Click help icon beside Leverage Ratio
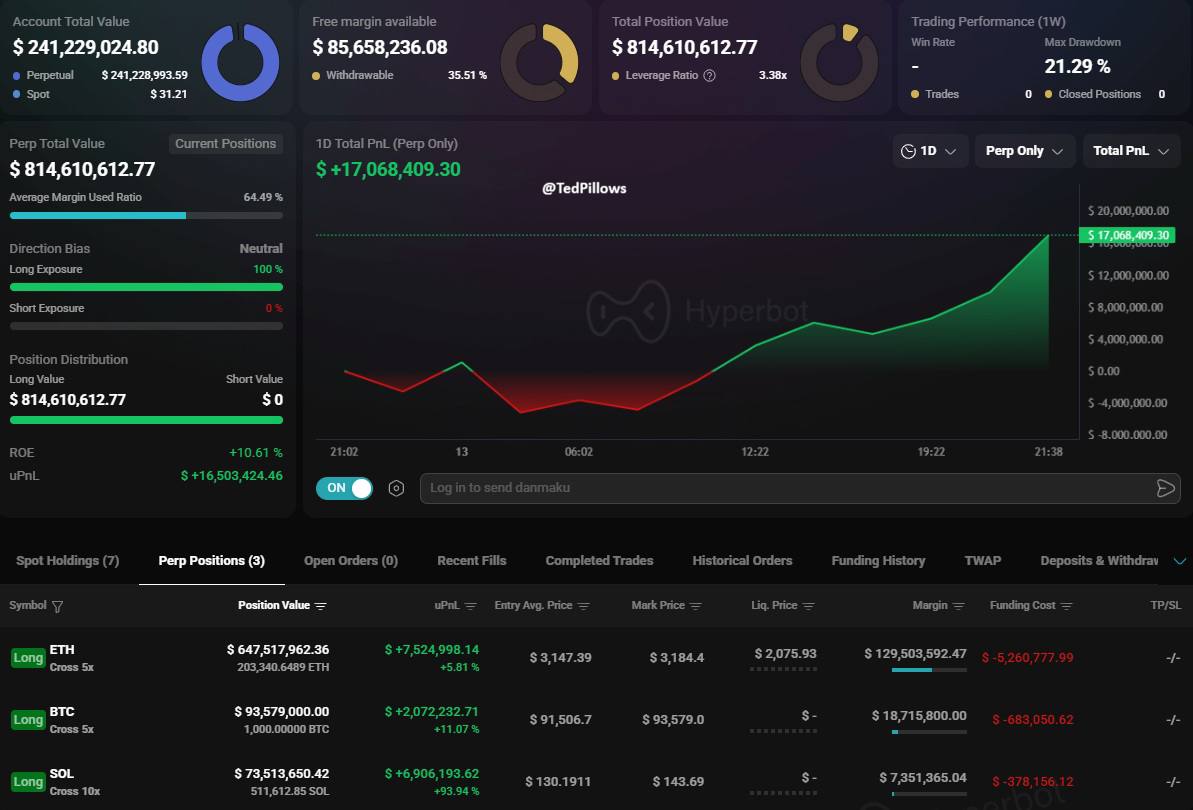 (710, 75)
